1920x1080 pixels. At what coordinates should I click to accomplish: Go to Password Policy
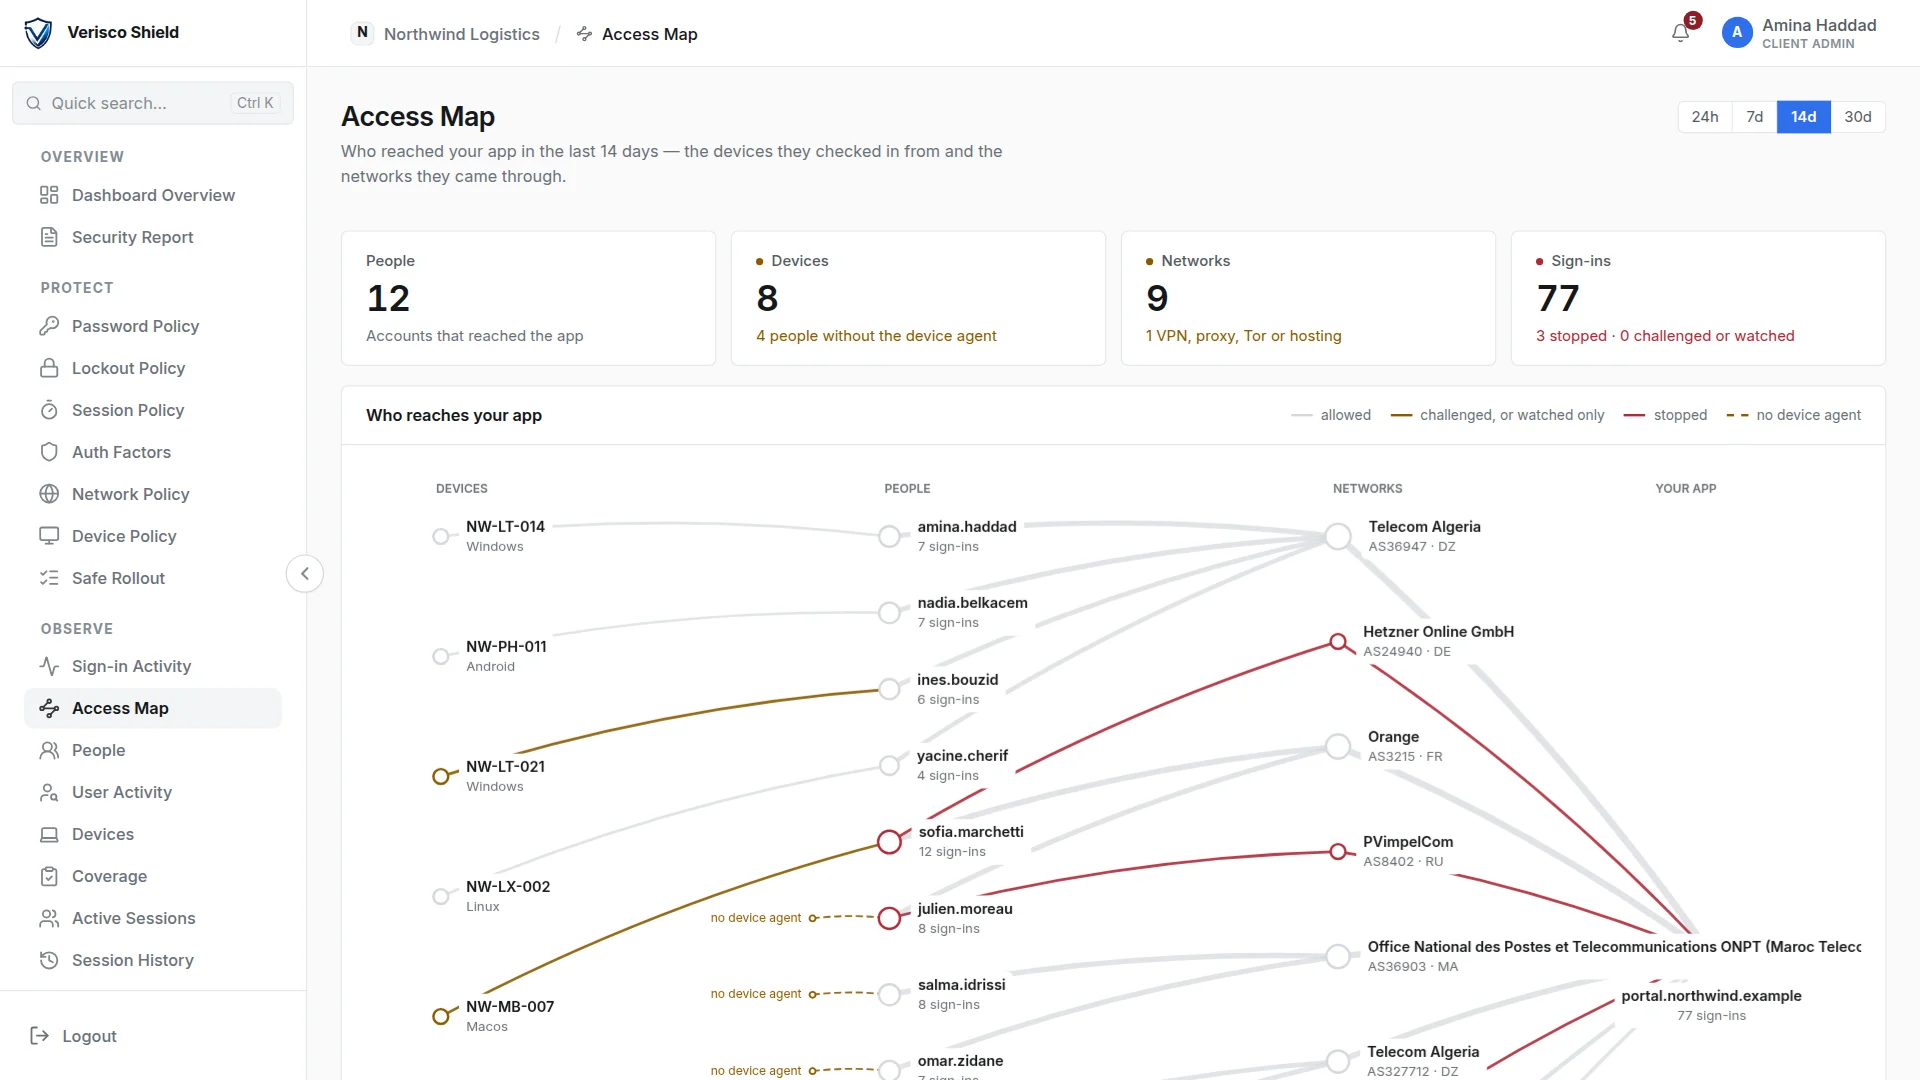click(153, 326)
